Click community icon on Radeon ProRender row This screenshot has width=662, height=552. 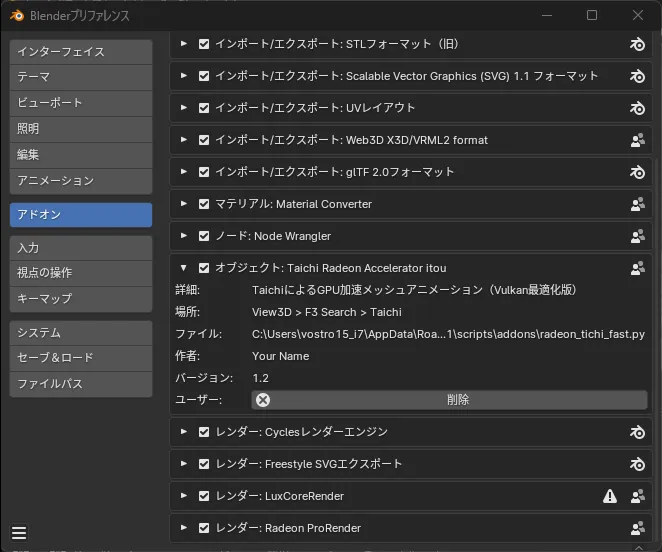click(638, 528)
